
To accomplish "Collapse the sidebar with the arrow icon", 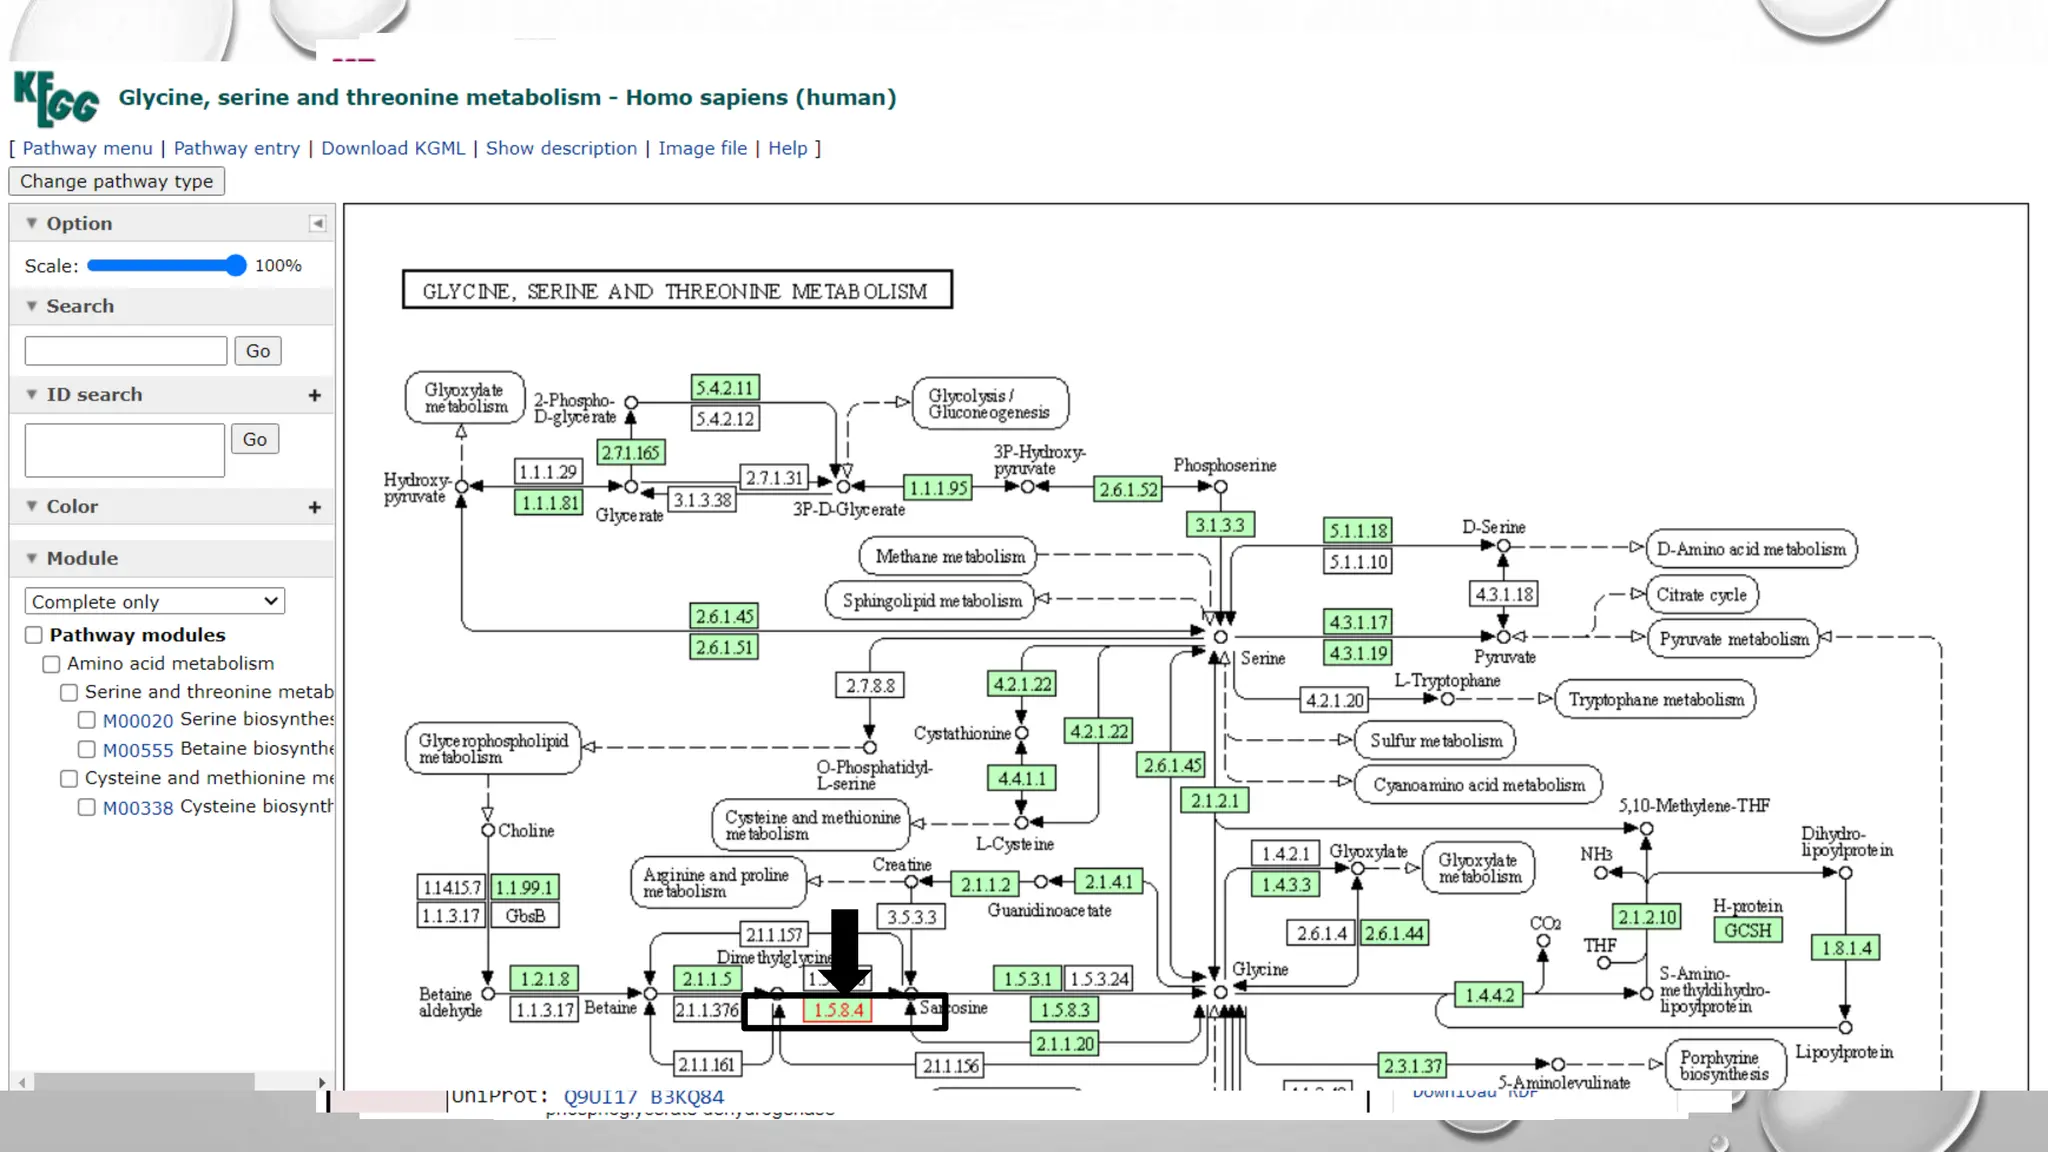I will [317, 223].
